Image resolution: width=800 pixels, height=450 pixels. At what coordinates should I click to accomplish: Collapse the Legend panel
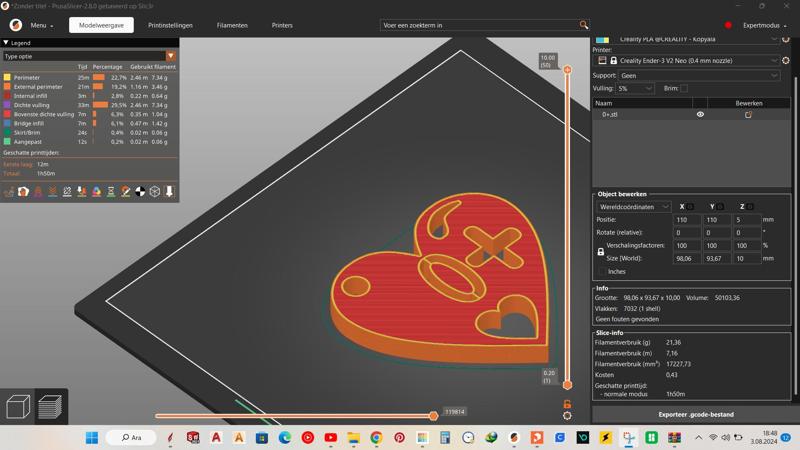click(x=6, y=43)
